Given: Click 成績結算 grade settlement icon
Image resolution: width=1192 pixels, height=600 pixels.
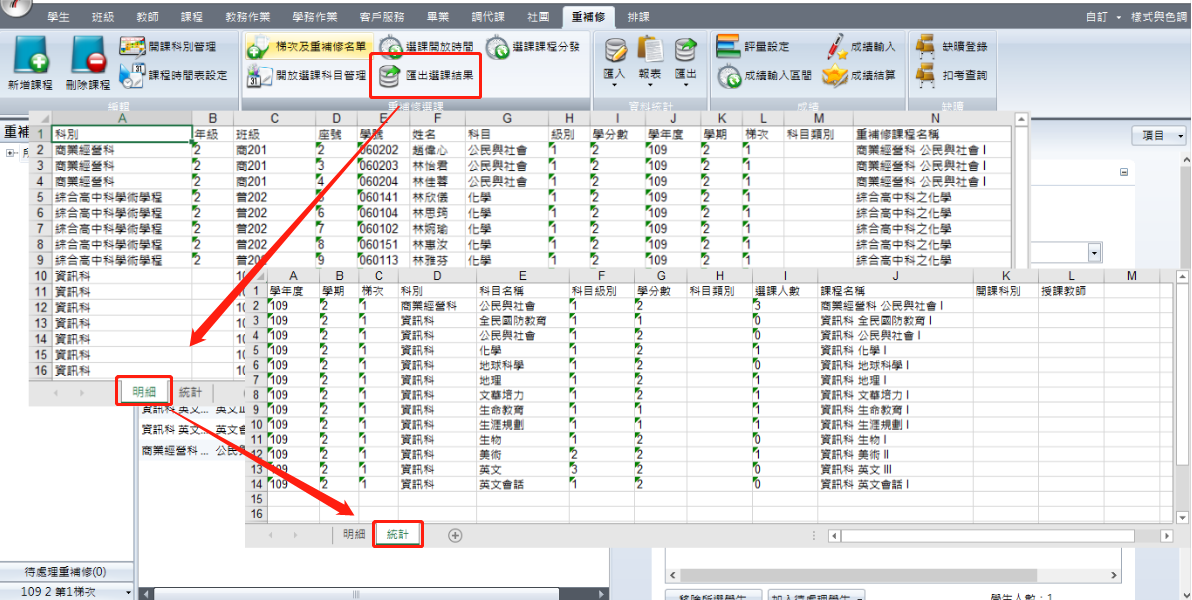Looking at the screenshot, I should coord(861,75).
